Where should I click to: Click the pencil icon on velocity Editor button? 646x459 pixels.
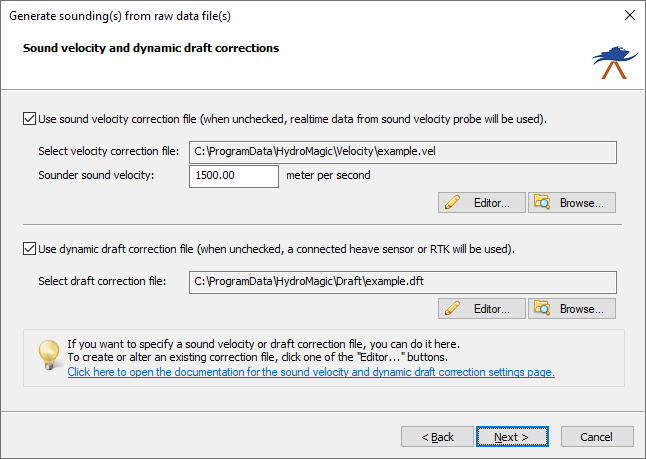click(452, 202)
